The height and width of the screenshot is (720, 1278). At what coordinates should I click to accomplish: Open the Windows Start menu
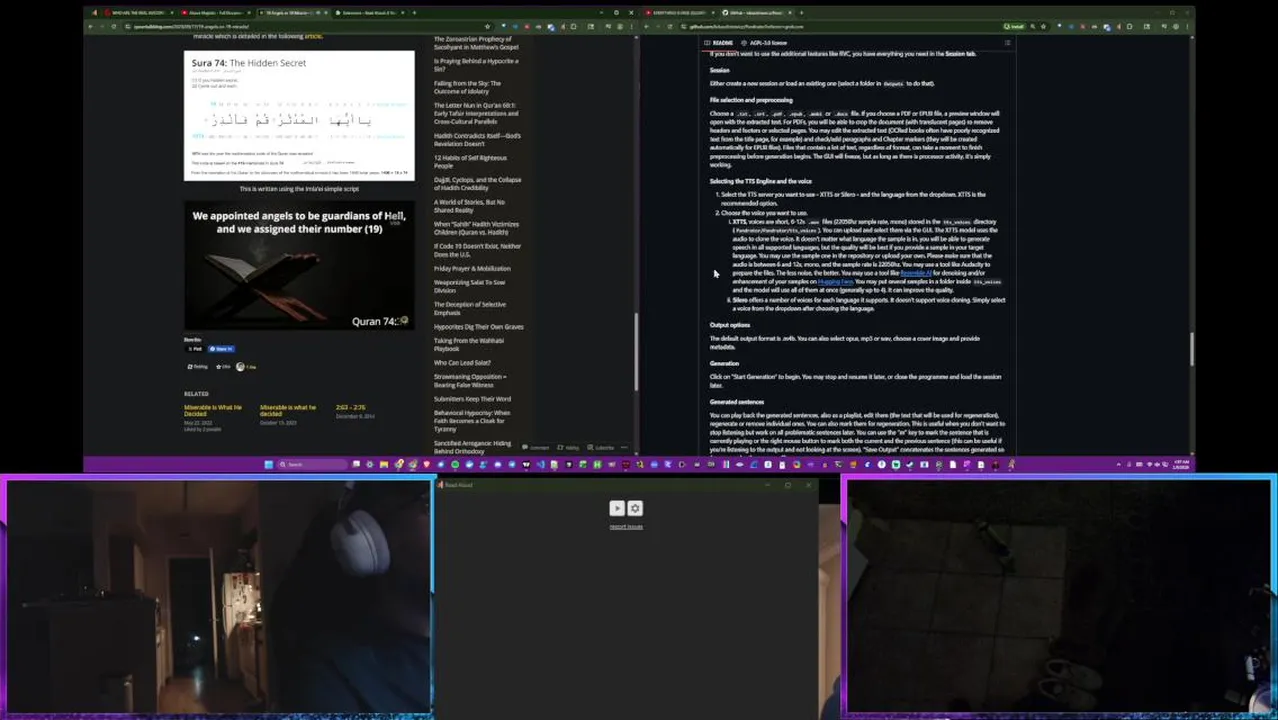pos(268,464)
